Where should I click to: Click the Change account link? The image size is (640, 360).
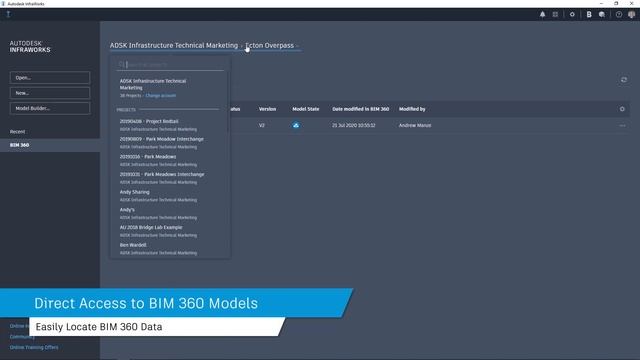(x=161, y=96)
